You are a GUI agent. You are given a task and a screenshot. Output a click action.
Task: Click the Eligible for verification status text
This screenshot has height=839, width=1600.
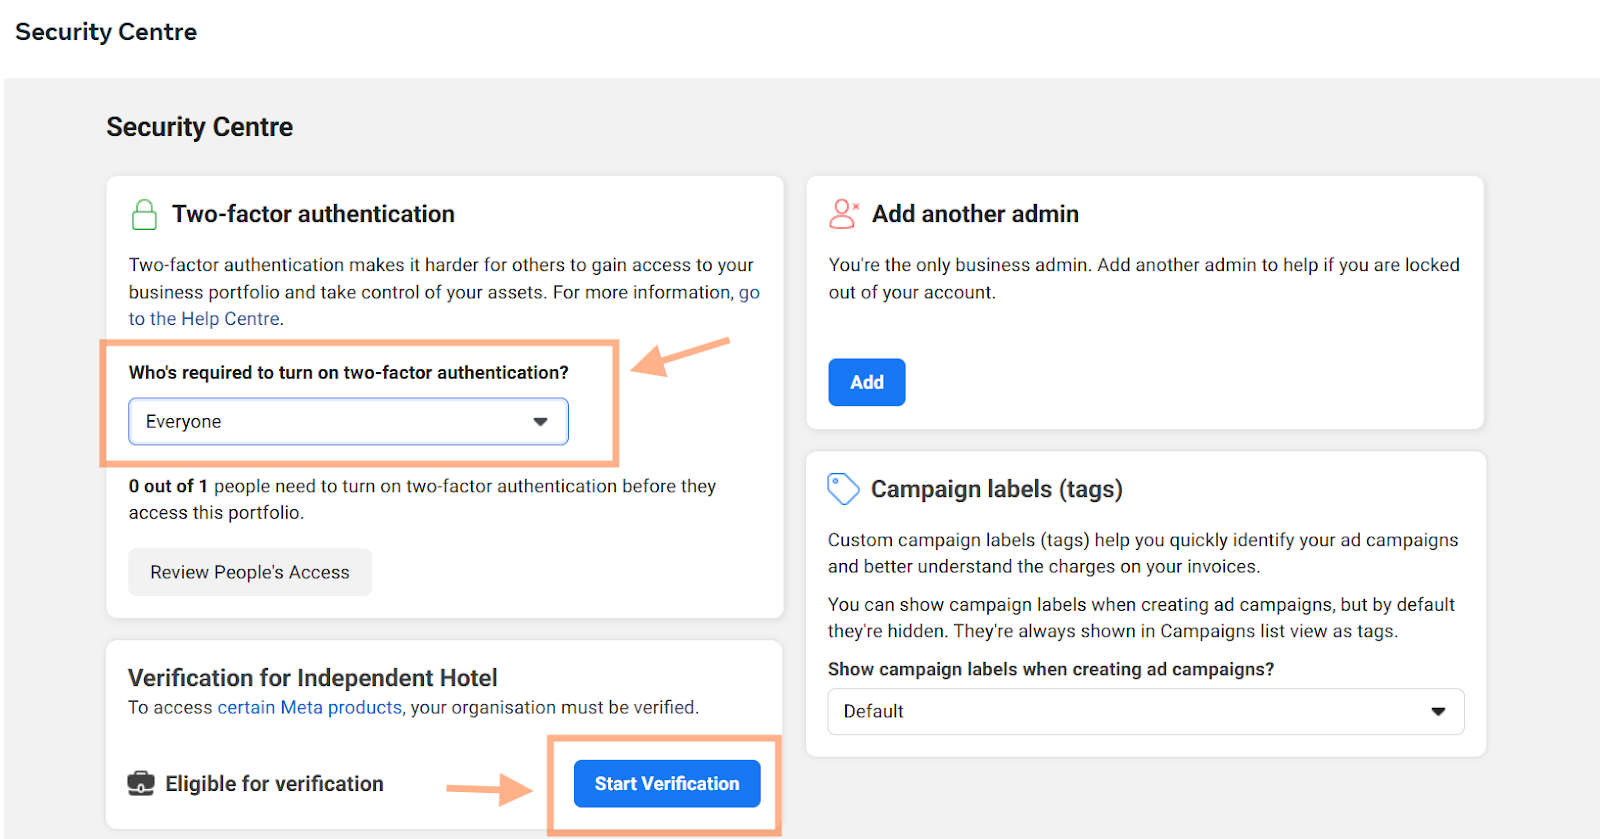coord(274,784)
